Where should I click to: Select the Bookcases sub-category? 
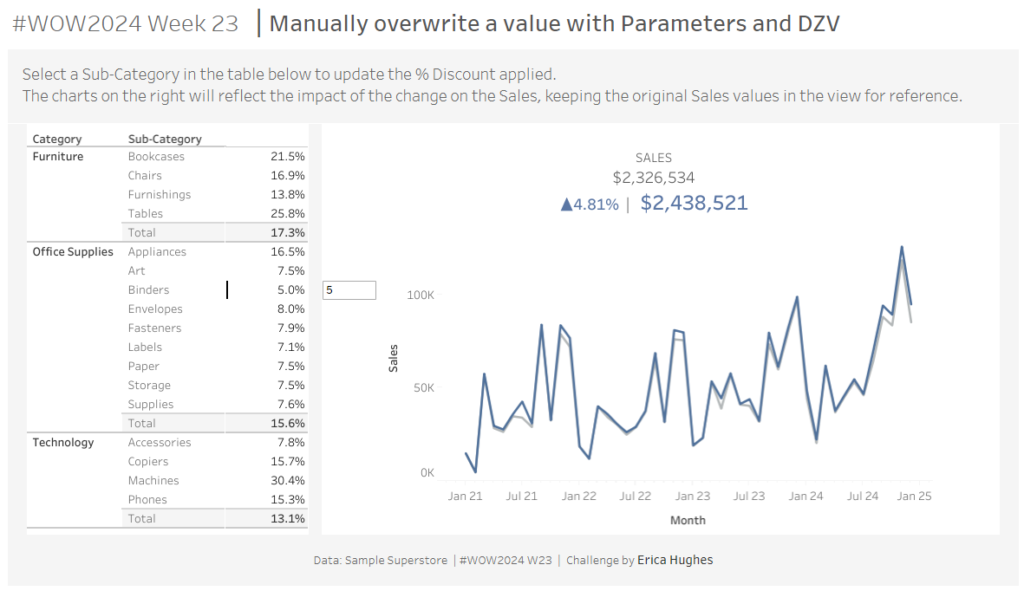(x=156, y=157)
